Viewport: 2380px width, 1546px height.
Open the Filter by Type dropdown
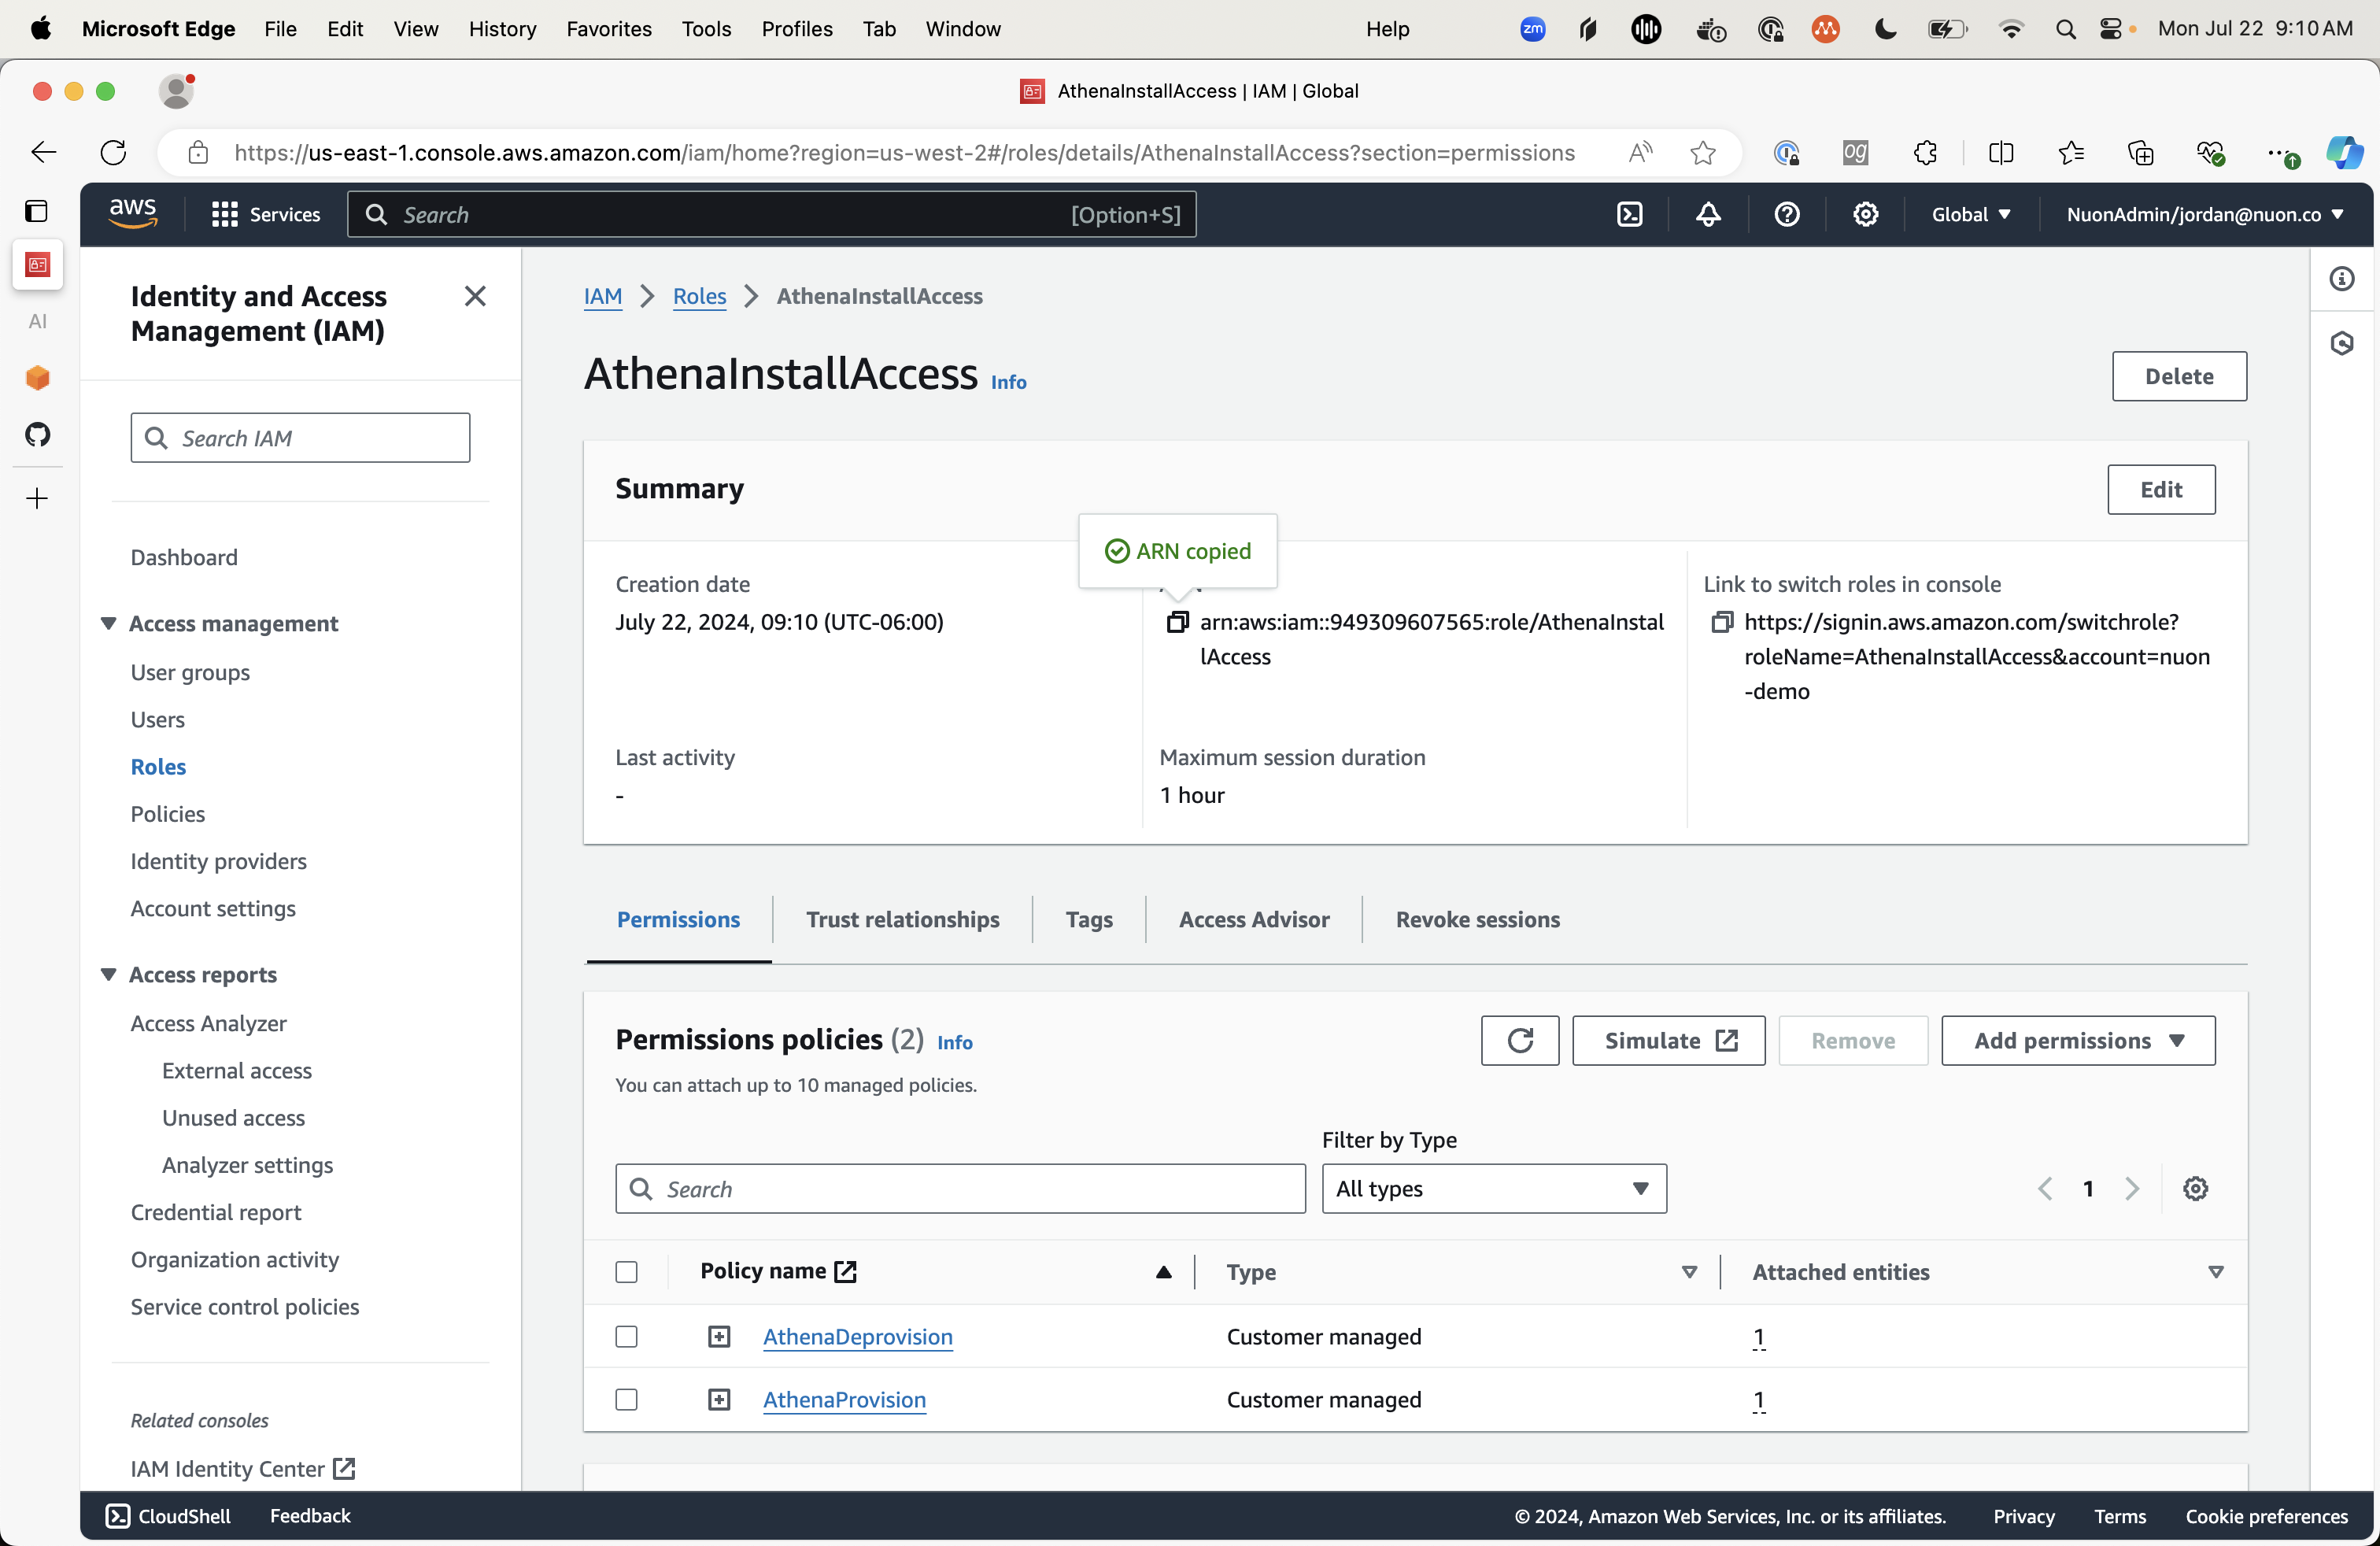point(1493,1188)
